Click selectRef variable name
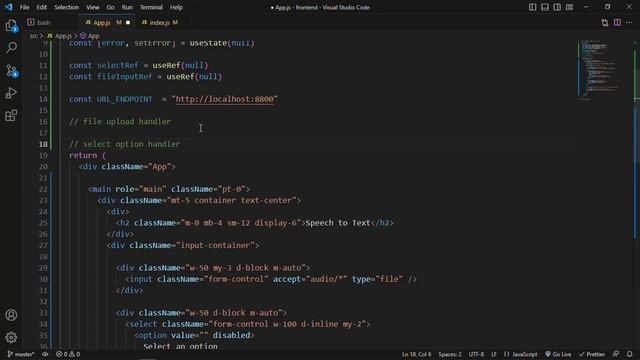Viewport: 640px width, 360px height. click(118, 65)
